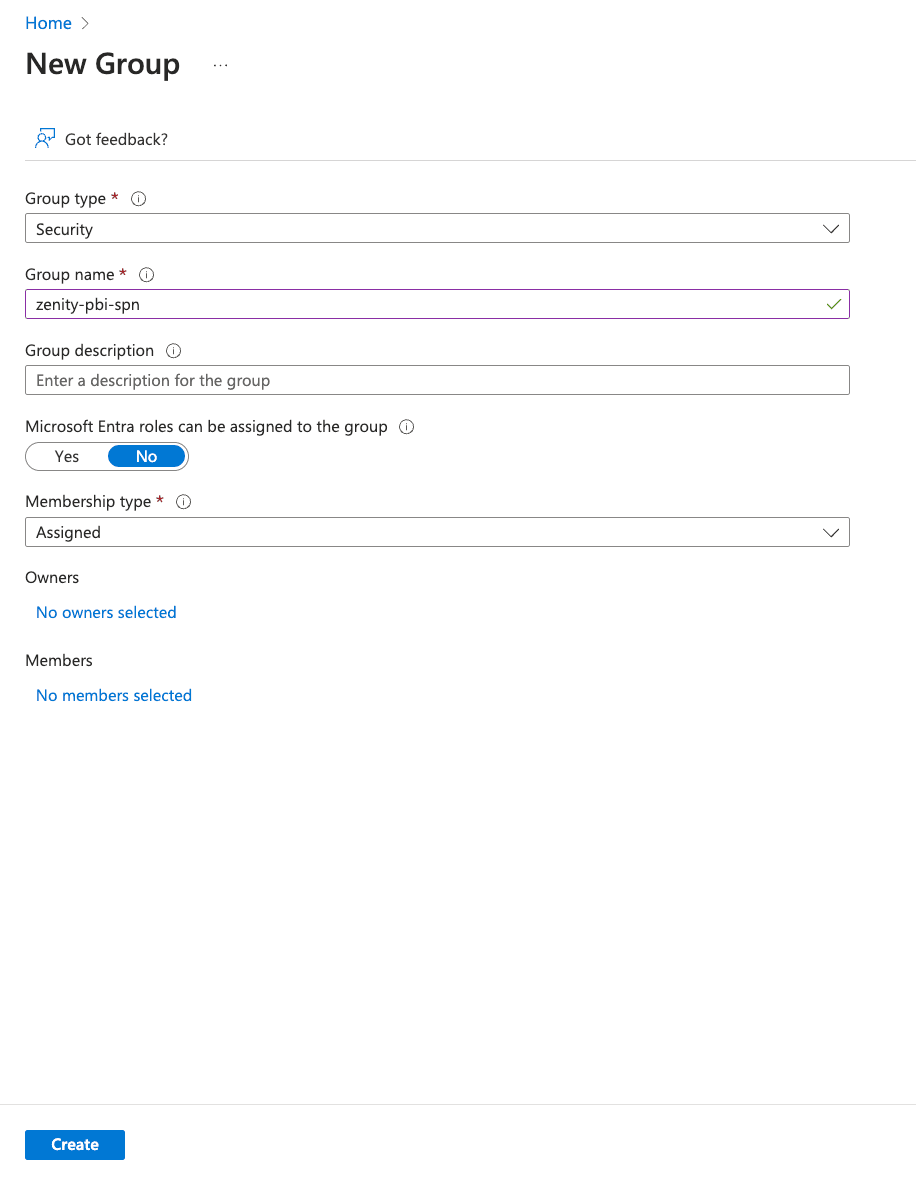Click the Group name label text
Screen dimensions: 916x1181
click(x=69, y=275)
